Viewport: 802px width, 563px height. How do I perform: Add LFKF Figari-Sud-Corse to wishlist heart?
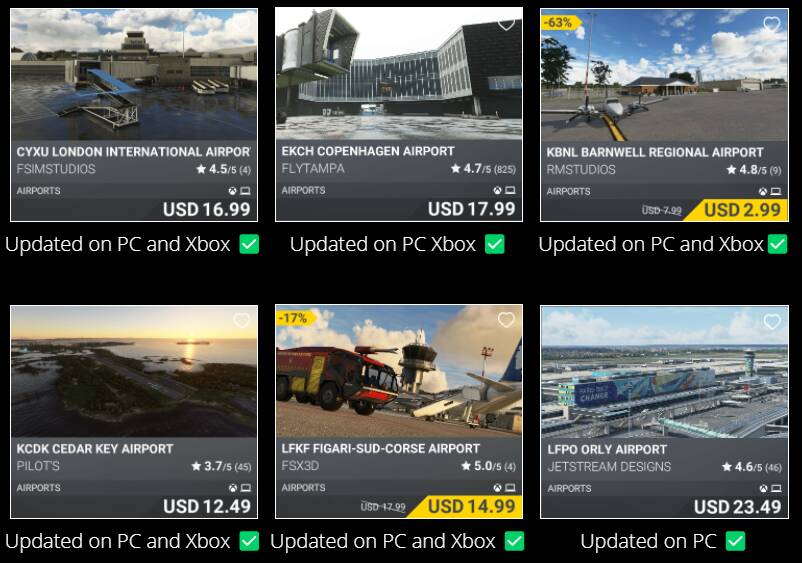click(506, 320)
